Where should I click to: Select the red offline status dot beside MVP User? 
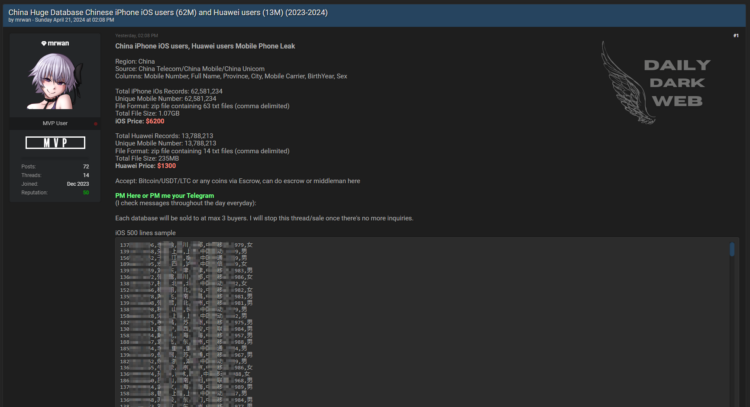(x=96, y=124)
